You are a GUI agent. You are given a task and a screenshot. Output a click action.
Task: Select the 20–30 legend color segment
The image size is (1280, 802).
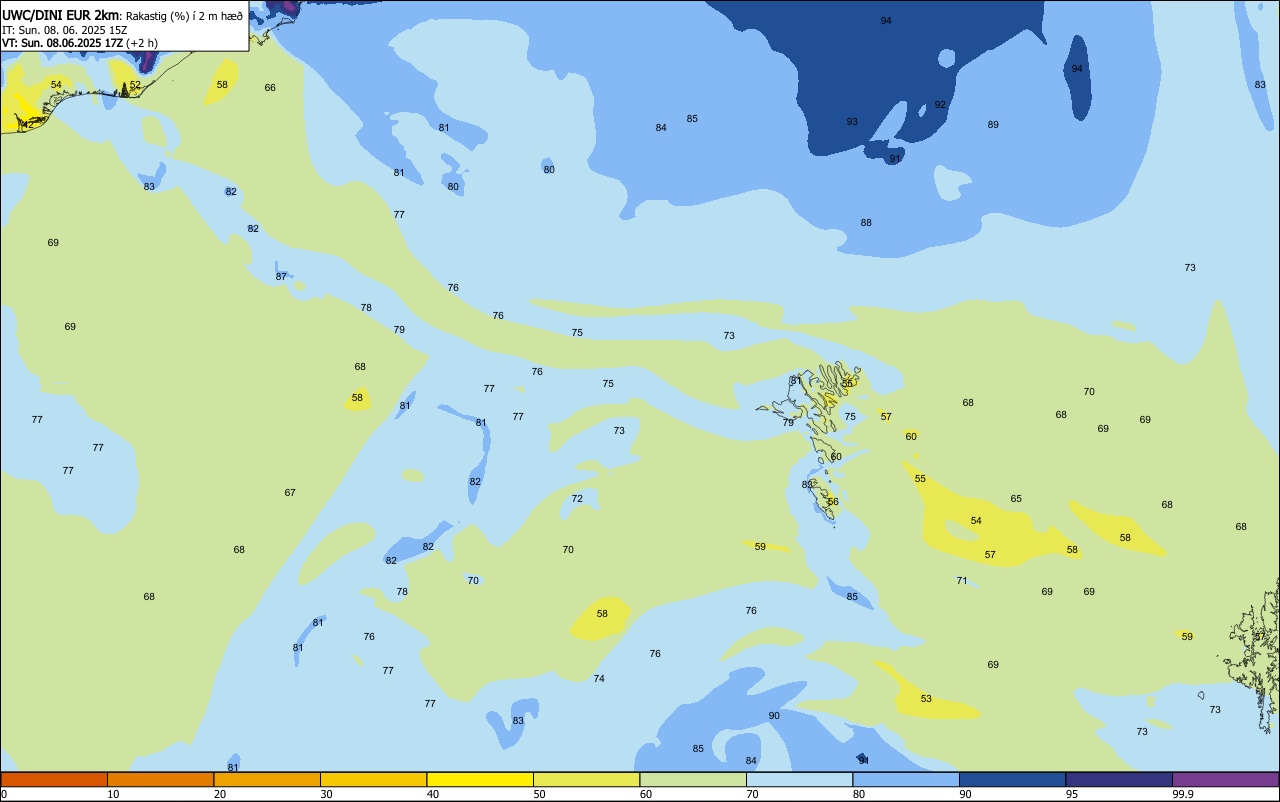pyautogui.click(x=267, y=779)
